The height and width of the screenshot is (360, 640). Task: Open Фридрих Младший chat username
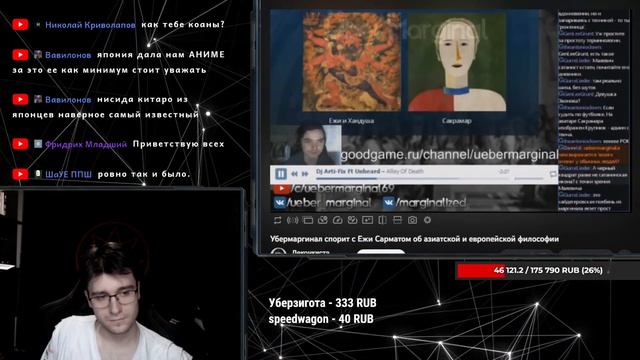coord(86,144)
